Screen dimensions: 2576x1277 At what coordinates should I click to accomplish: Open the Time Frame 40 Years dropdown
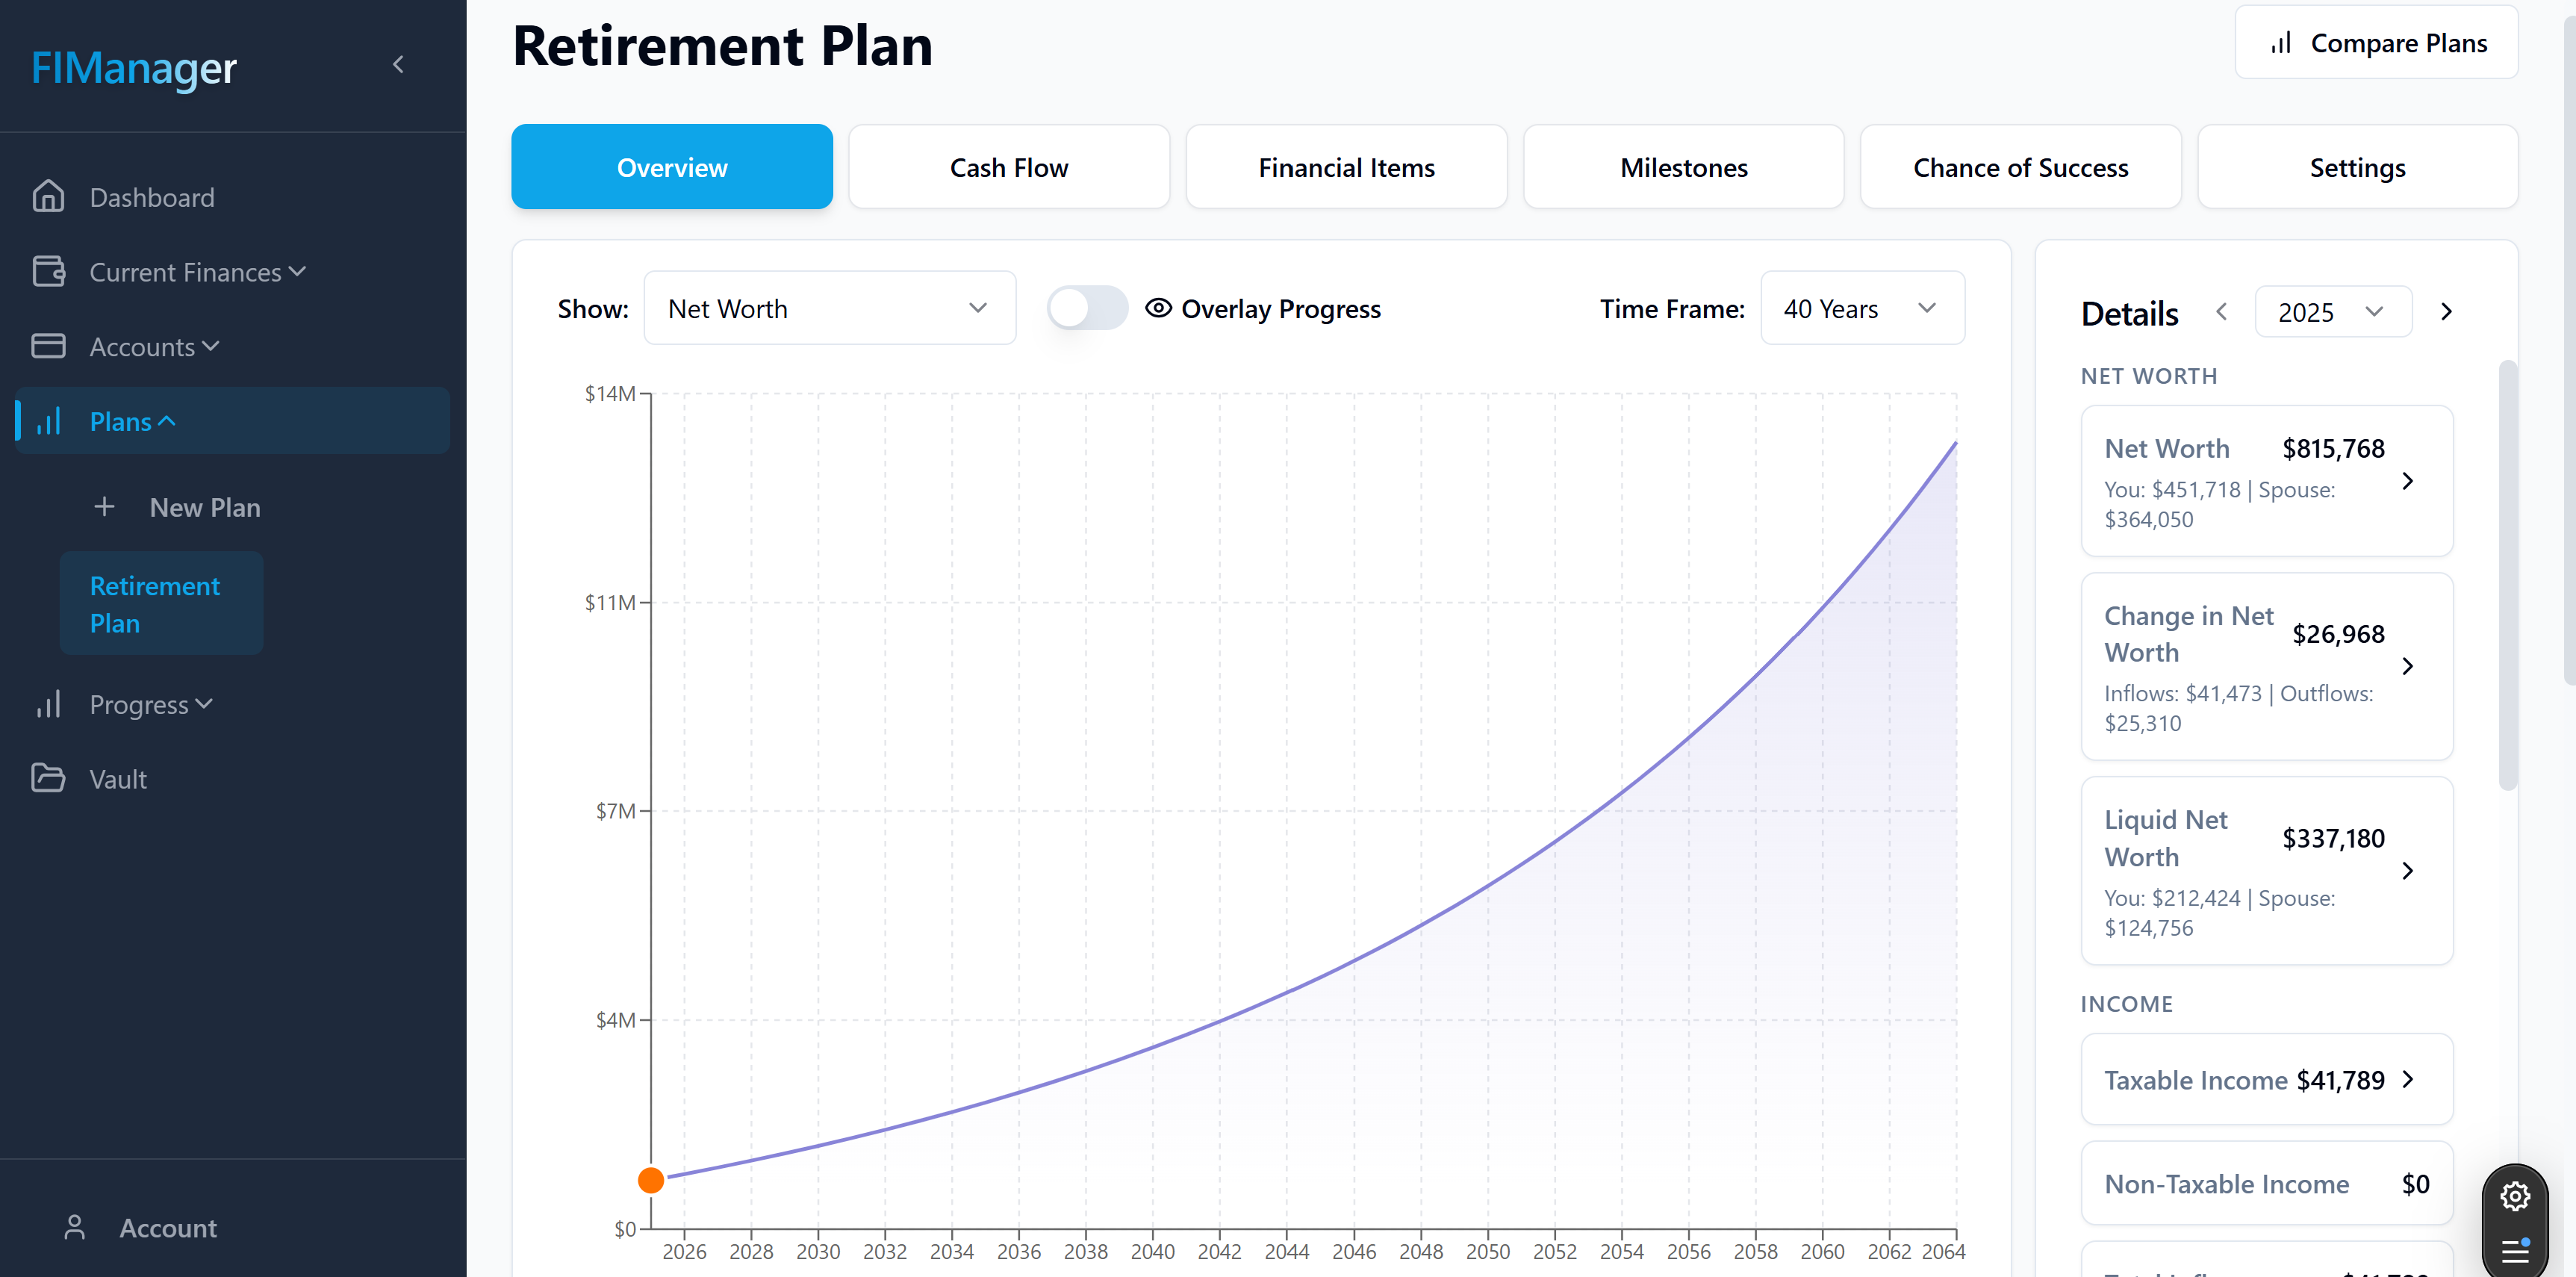1862,308
